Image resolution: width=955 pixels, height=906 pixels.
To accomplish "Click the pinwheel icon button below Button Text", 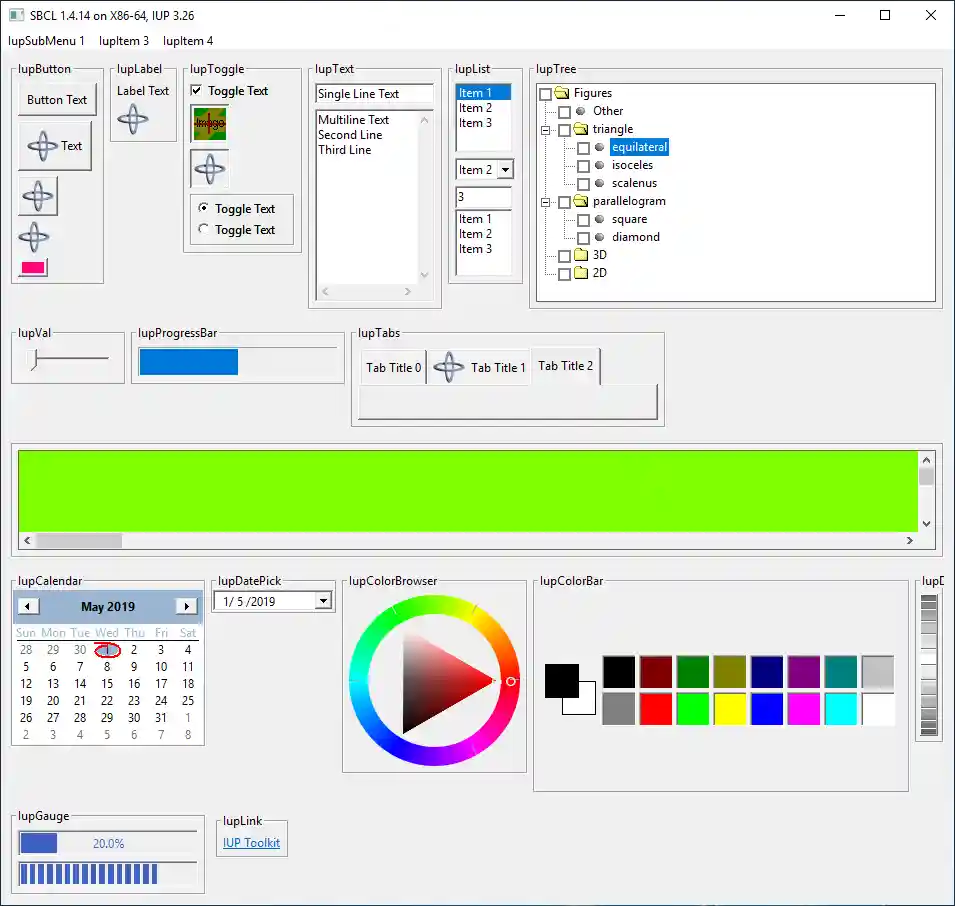I will coord(55,146).
